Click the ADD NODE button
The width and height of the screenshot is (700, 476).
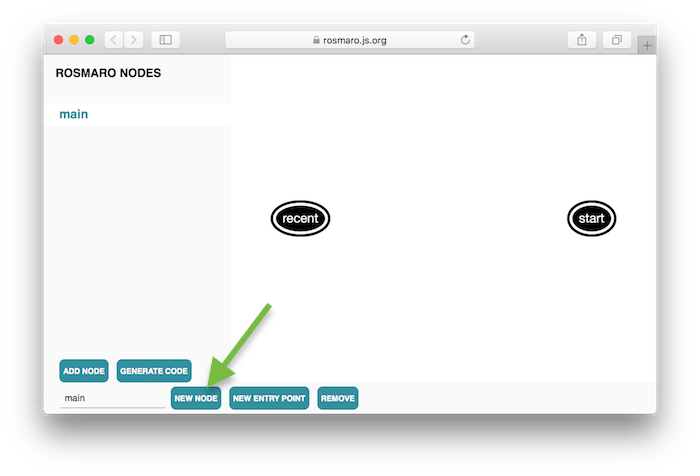[84, 371]
